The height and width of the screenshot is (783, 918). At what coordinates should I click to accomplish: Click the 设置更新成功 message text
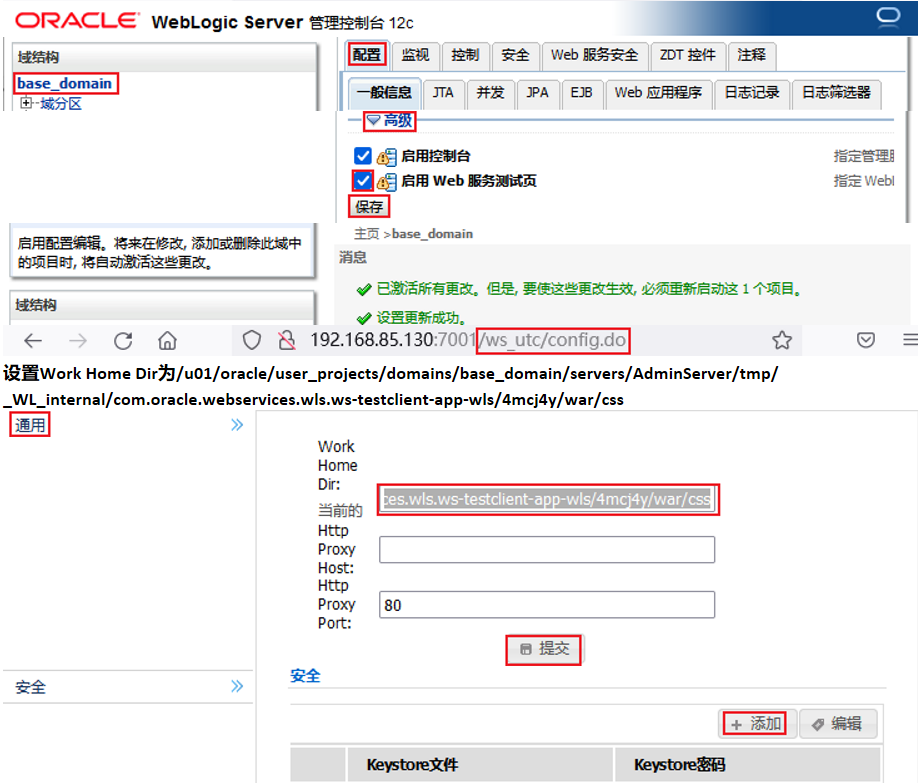tap(422, 318)
